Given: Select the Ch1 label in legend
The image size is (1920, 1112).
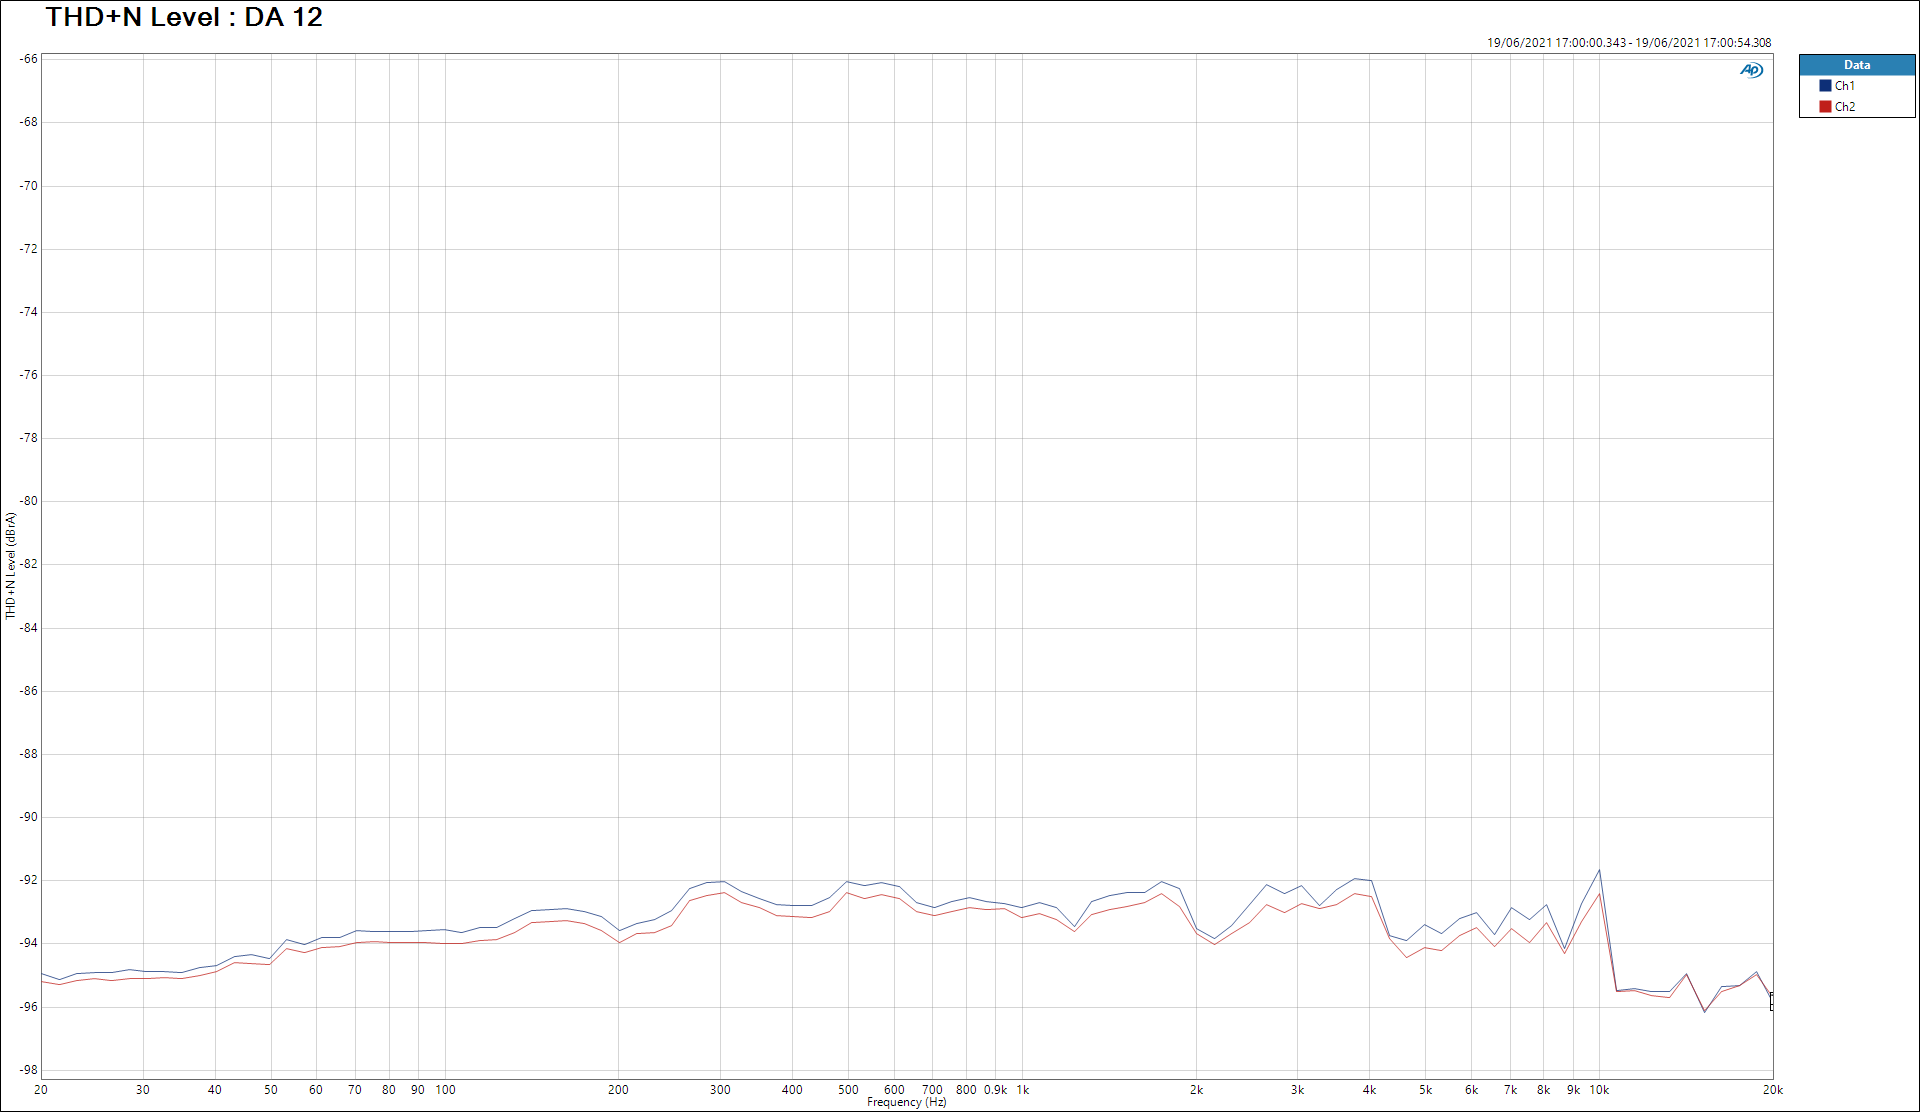Looking at the screenshot, I should click(x=1845, y=86).
